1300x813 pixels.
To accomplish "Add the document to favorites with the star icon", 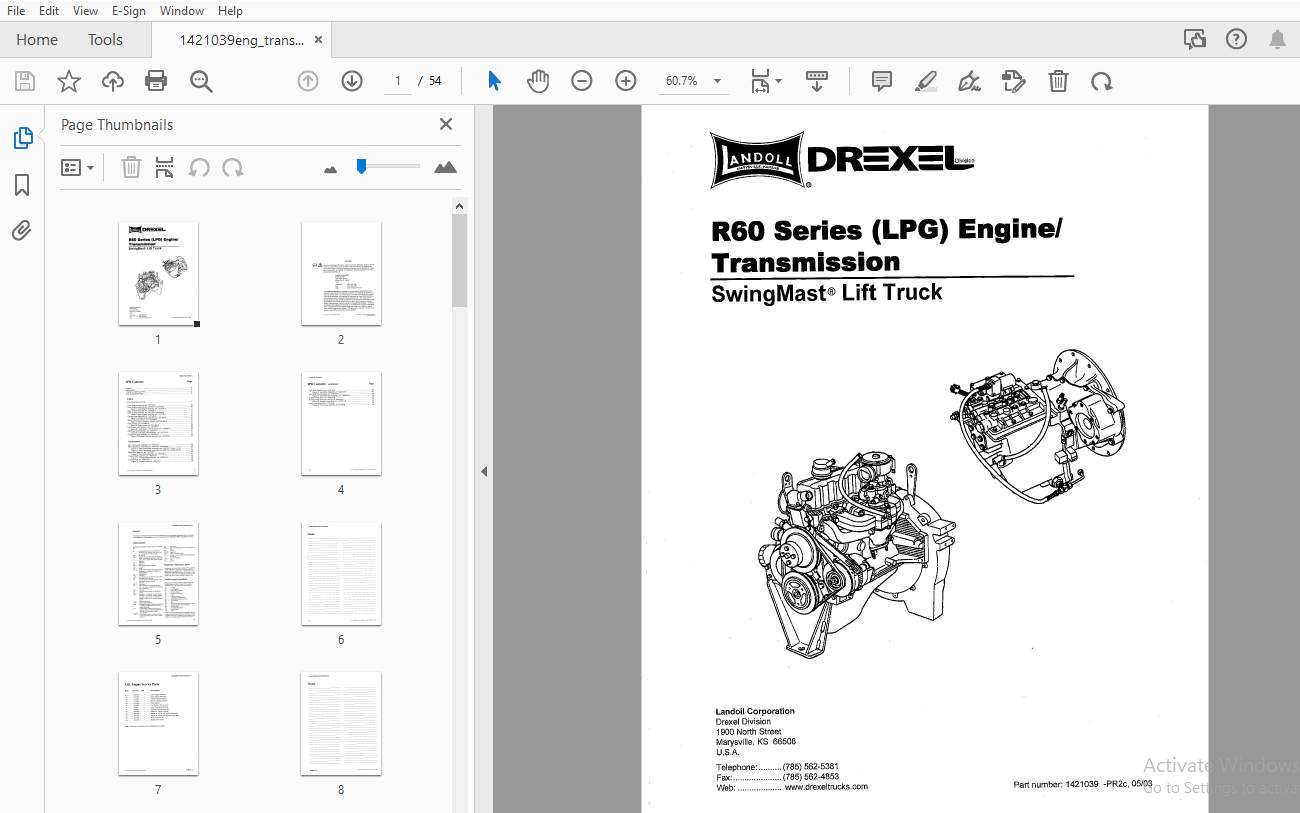I will click(69, 81).
